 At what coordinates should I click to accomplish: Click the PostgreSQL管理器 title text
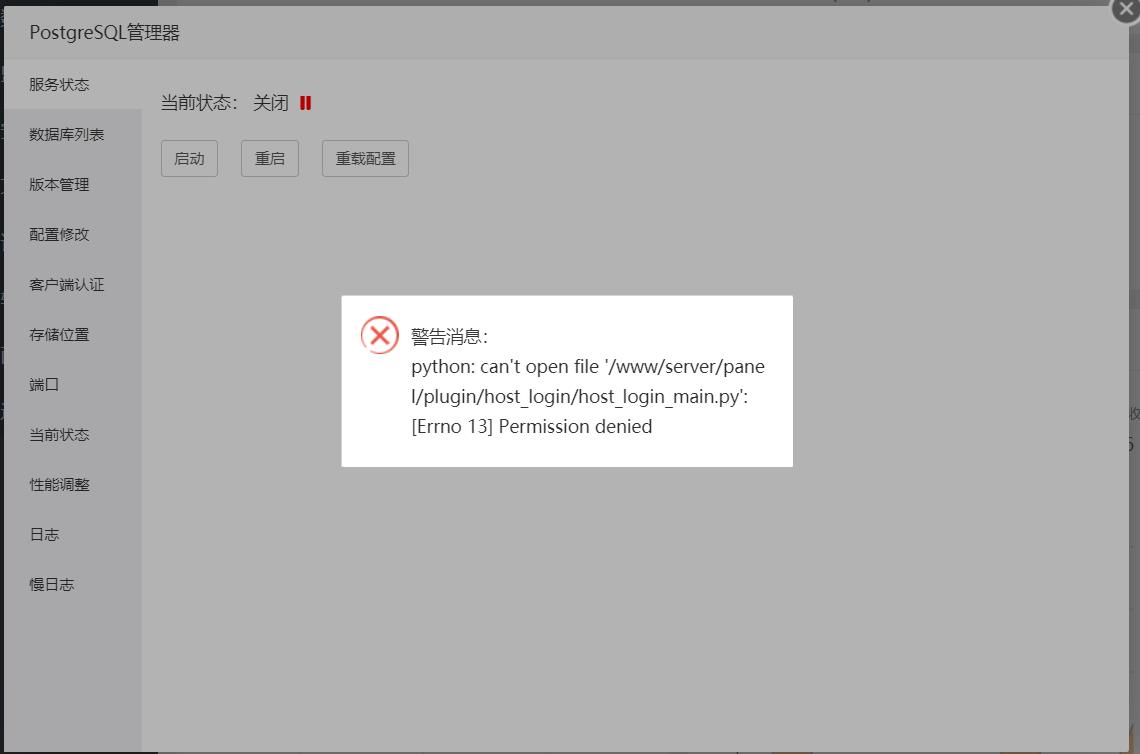pos(104,33)
